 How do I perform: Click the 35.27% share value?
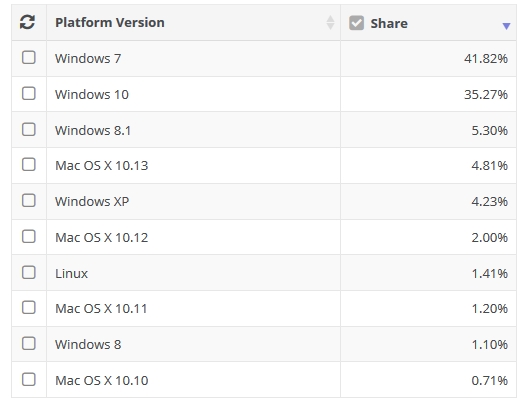tap(486, 95)
